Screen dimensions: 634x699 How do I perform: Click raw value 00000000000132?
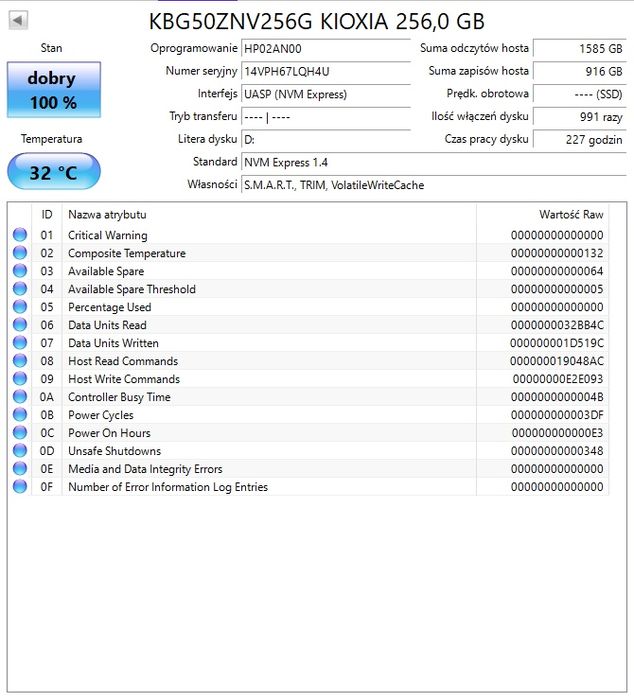pyautogui.click(x=557, y=253)
